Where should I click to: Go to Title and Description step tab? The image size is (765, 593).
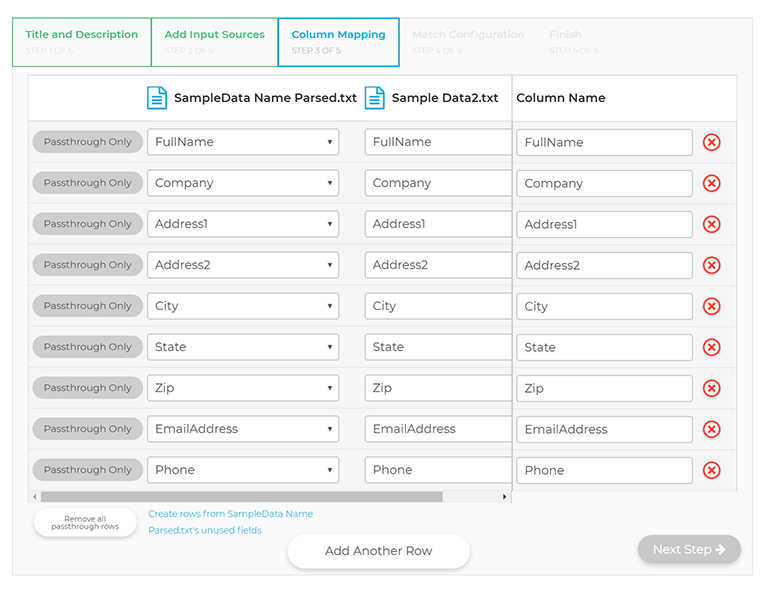click(x=82, y=42)
